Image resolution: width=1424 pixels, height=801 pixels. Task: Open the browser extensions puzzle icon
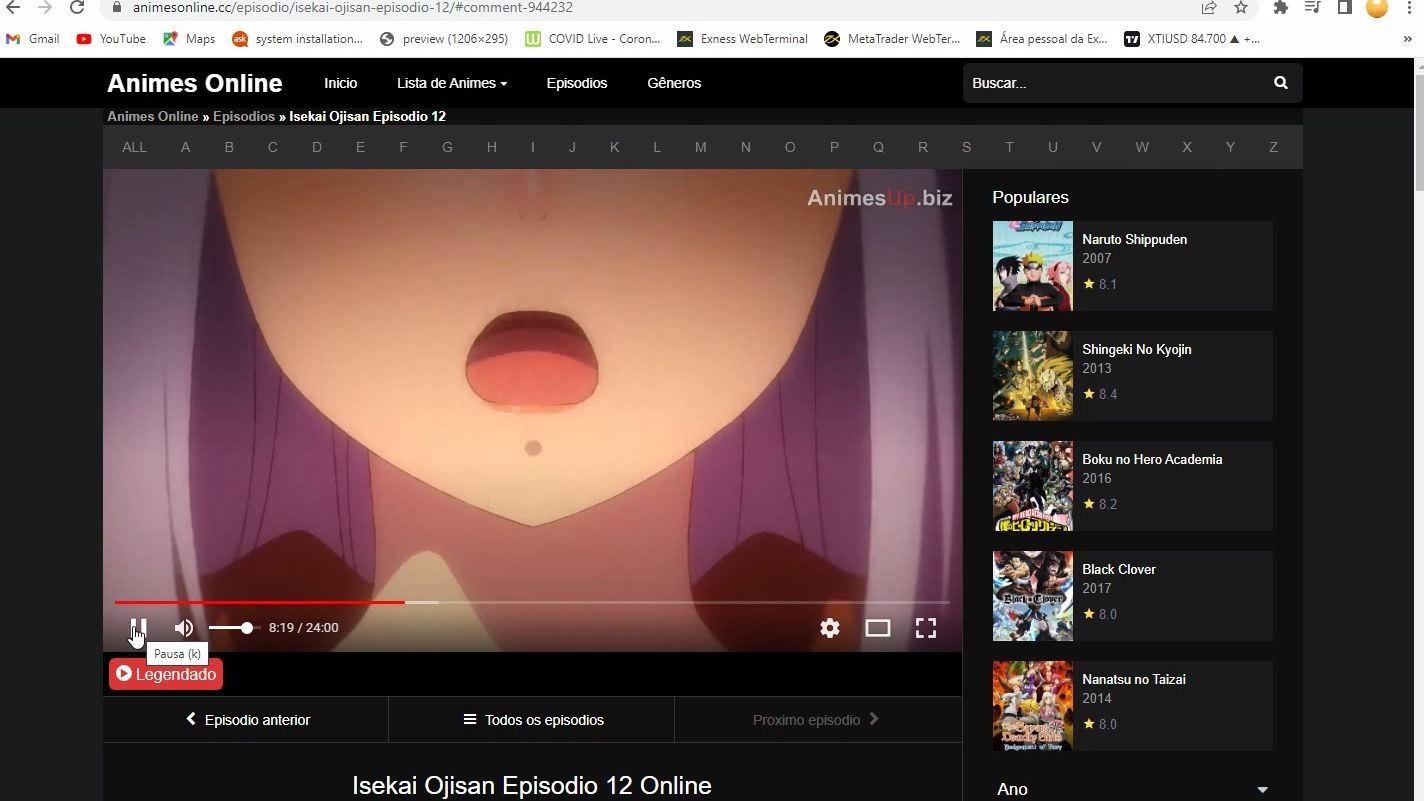1280,8
